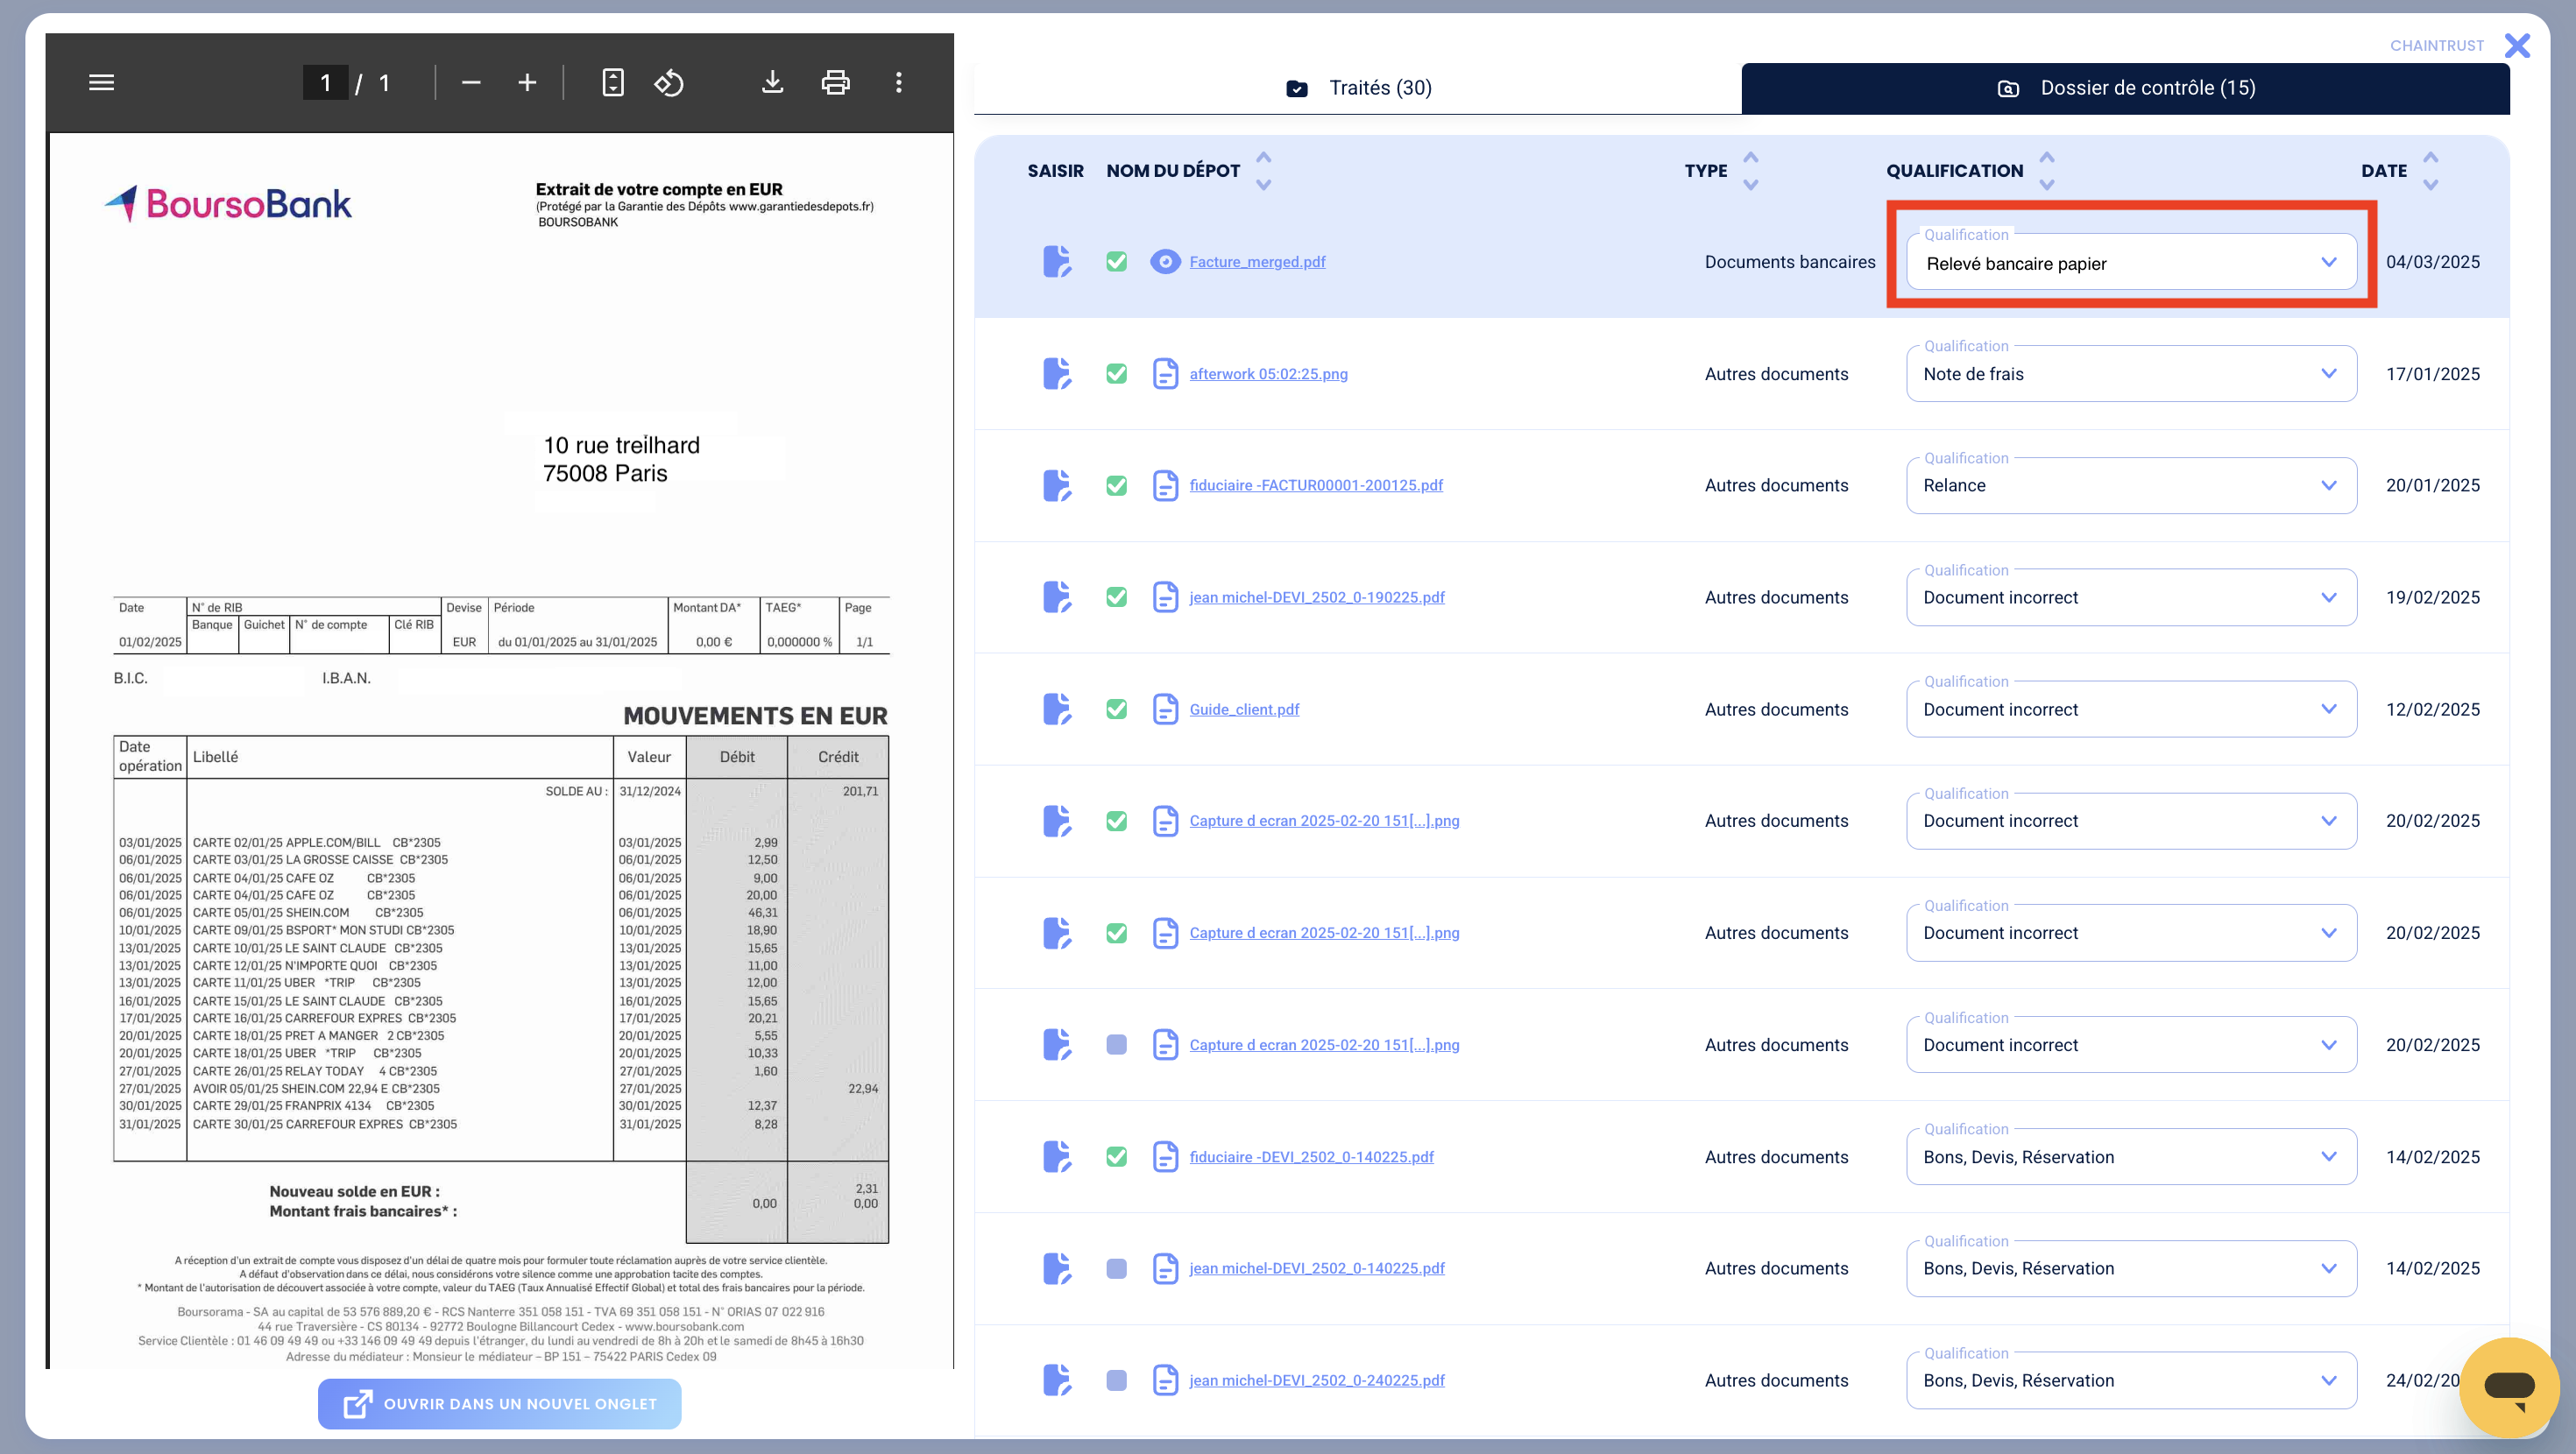The image size is (2576, 1454).
Task: Uncheck the fiduciaire -DEVI_2502_0-140225.pdf checkbox
Action: [x=1117, y=1157]
